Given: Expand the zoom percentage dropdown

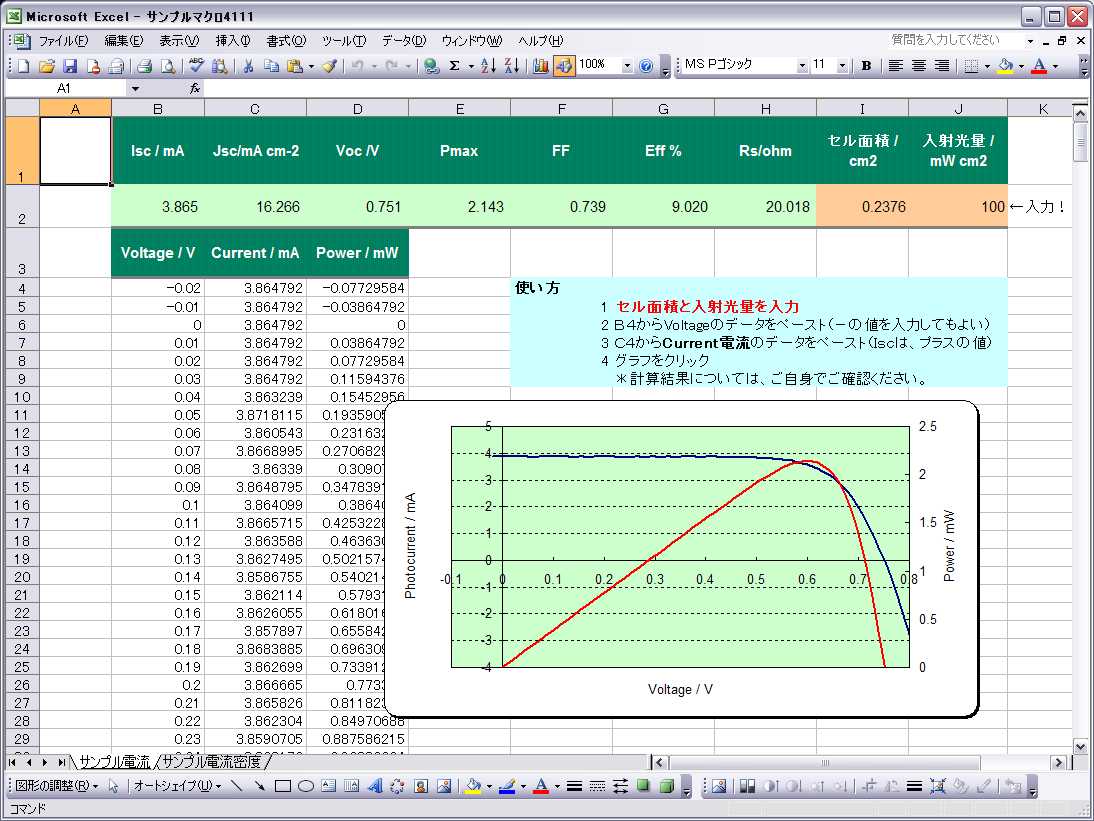Looking at the screenshot, I should coord(627,66).
